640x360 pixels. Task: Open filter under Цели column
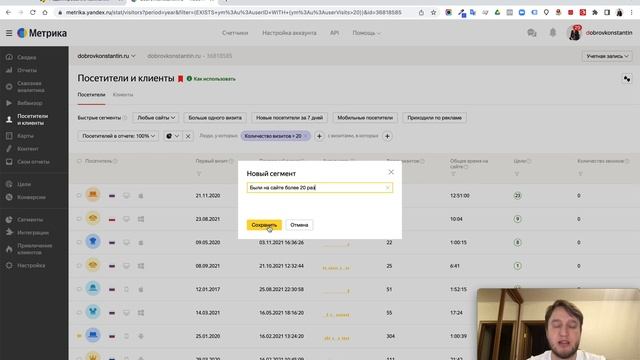(517, 174)
